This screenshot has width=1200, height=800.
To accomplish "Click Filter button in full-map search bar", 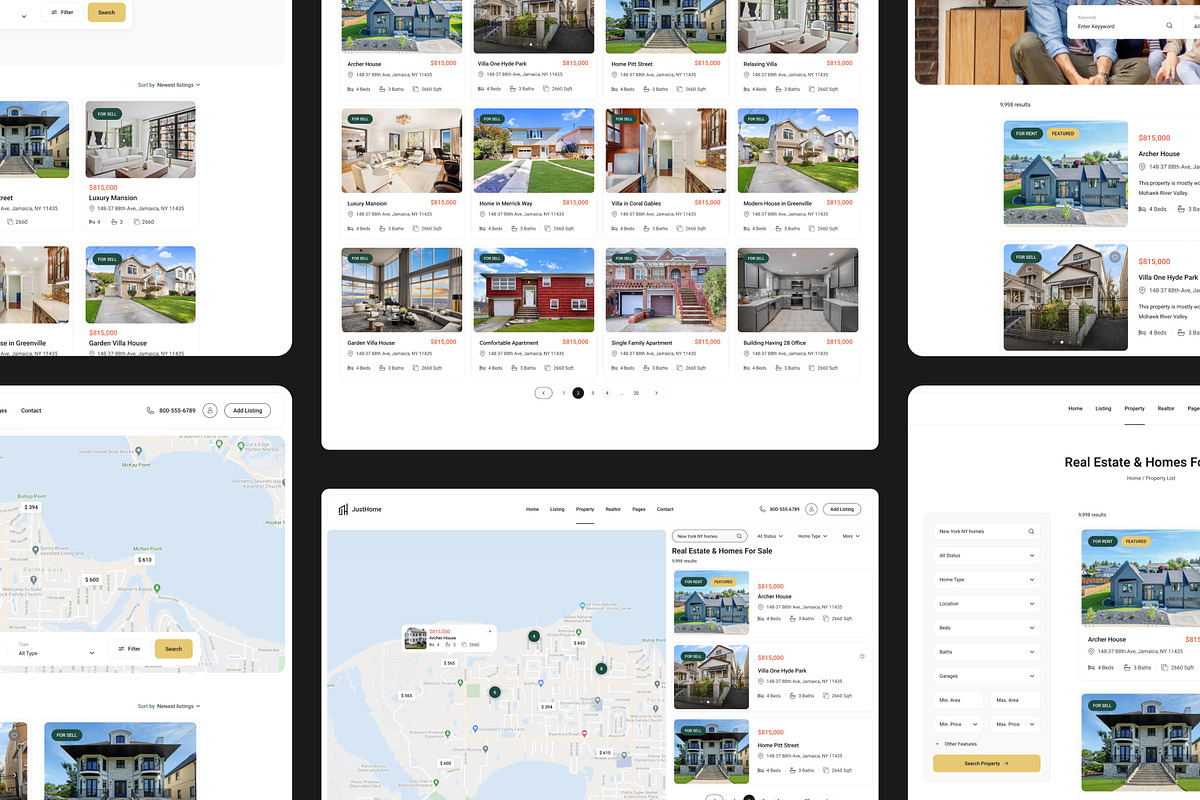I will coord(127,648).
